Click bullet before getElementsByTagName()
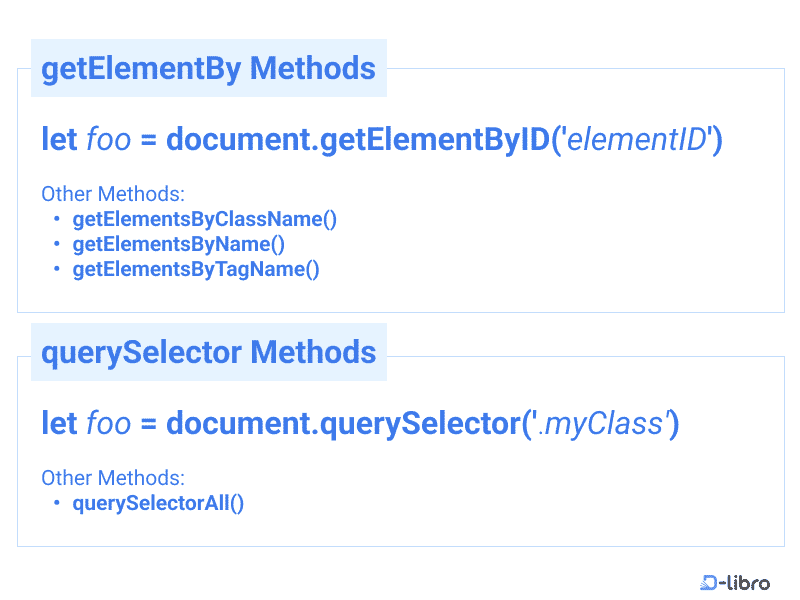The image size is (800, 600). pos(57,268)
